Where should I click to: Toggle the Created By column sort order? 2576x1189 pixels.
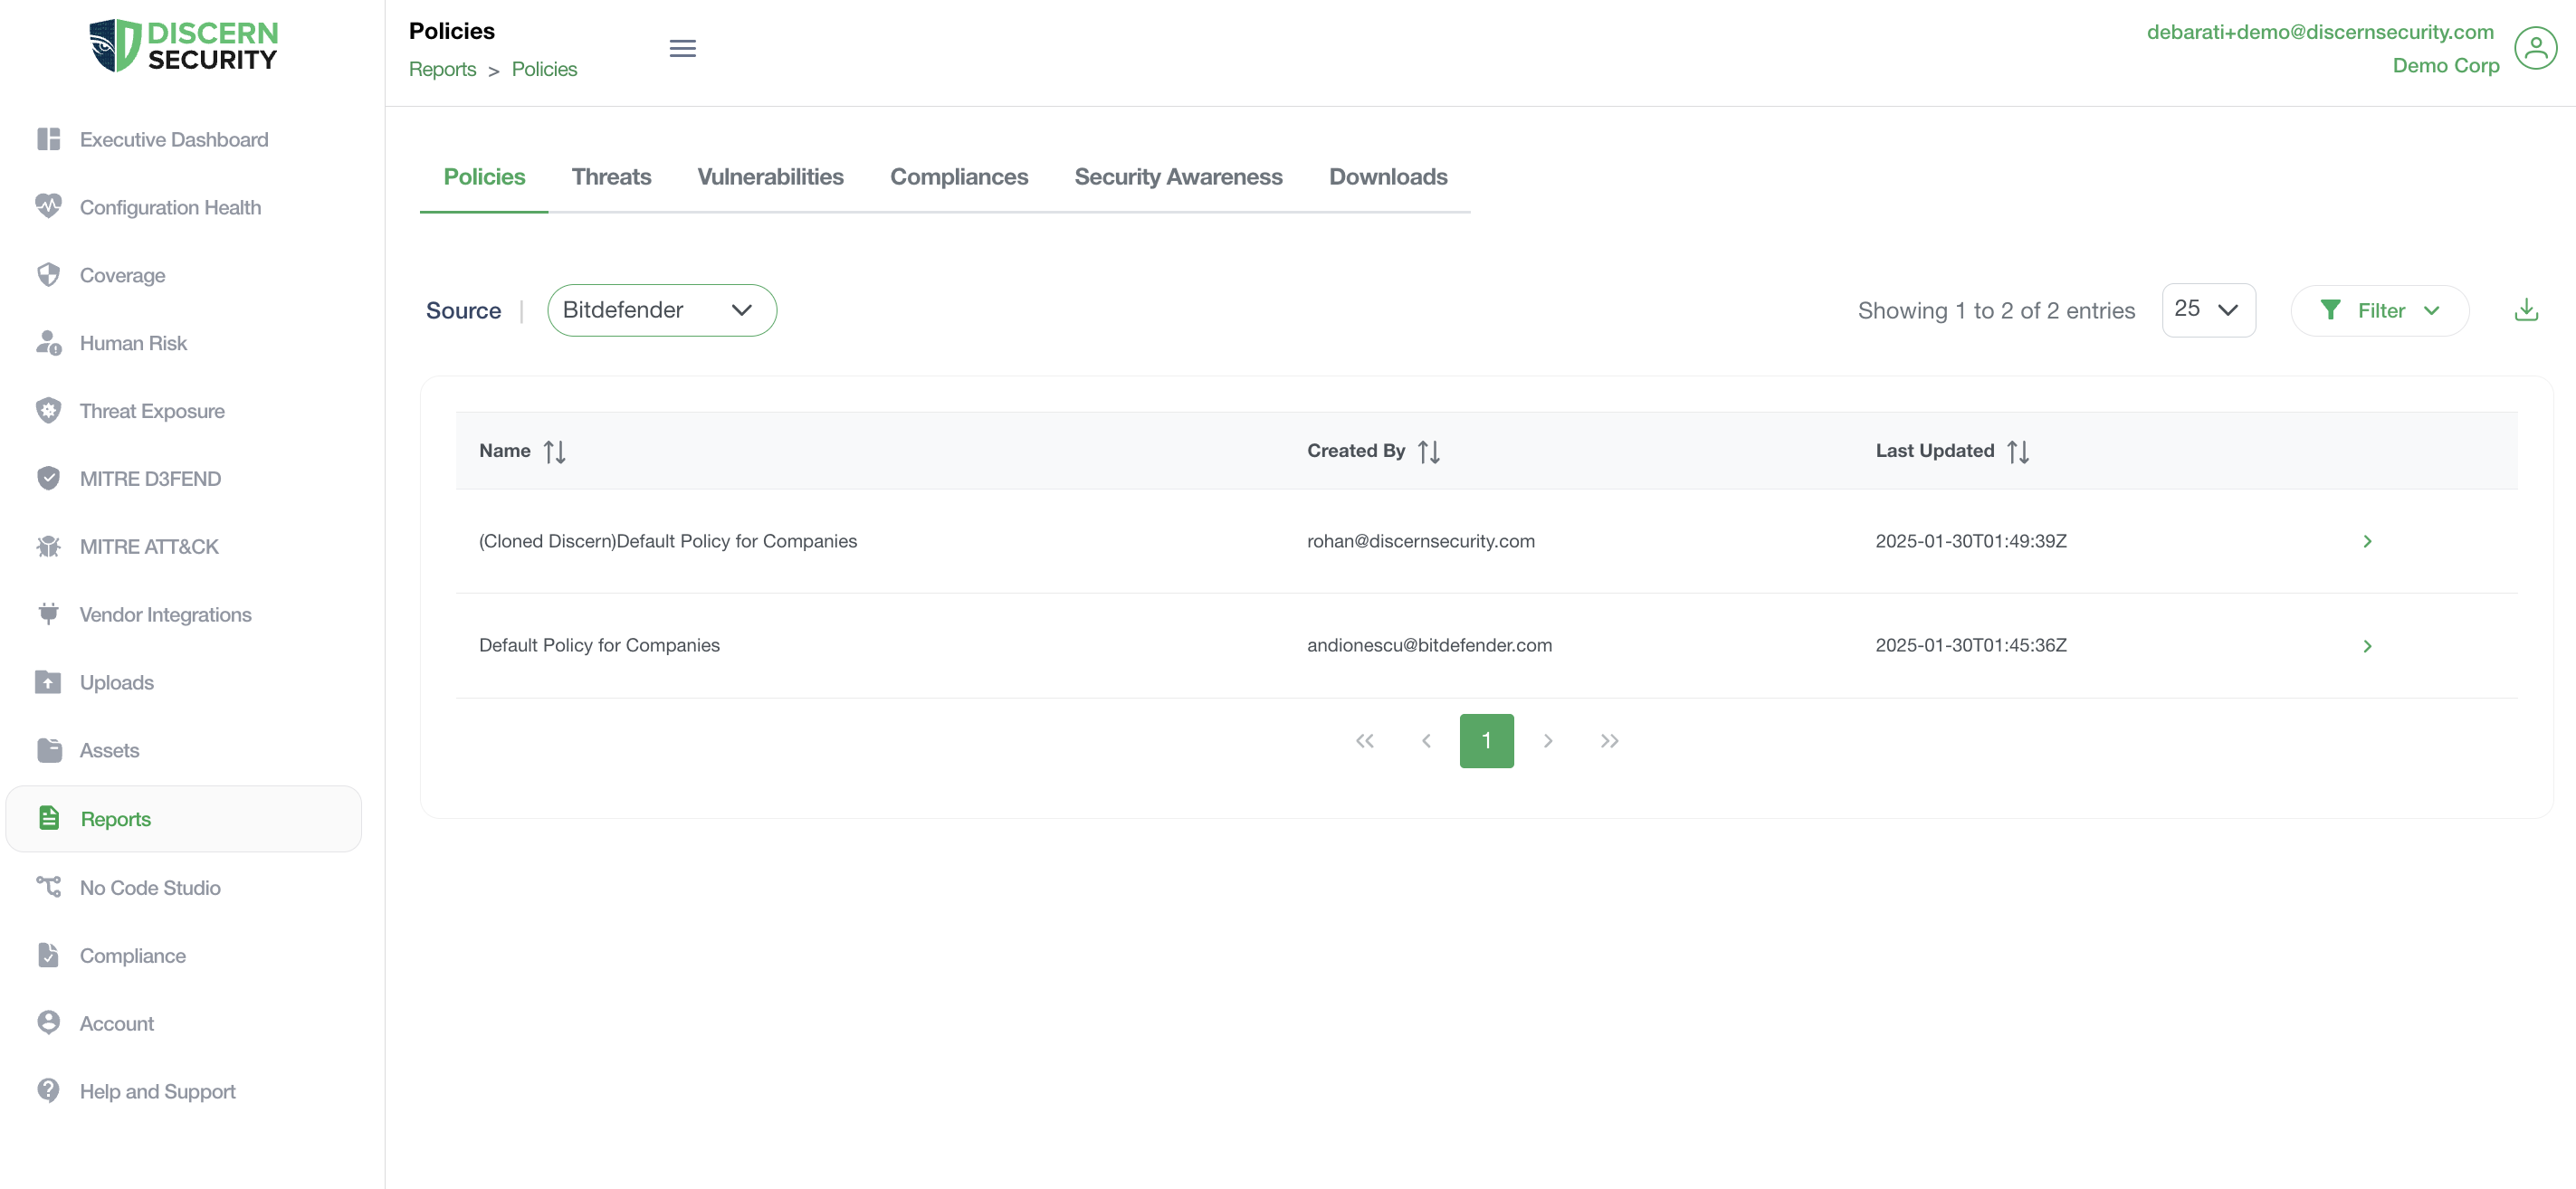click(1427, 450)
